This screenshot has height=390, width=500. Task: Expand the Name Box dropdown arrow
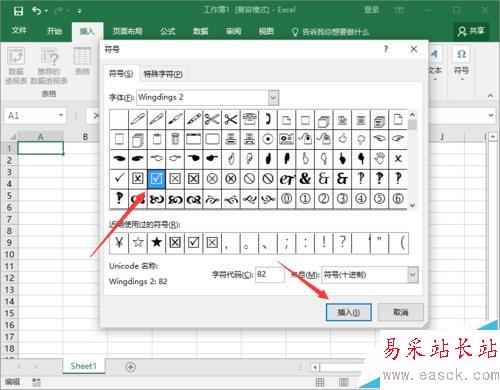pos(61,115)
